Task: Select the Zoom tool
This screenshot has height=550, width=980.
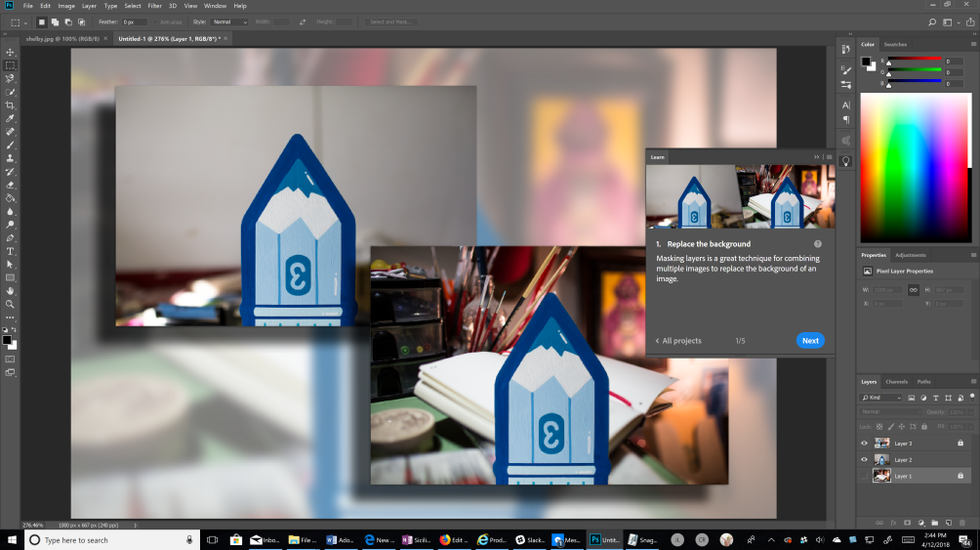Action: coord(10,304)
